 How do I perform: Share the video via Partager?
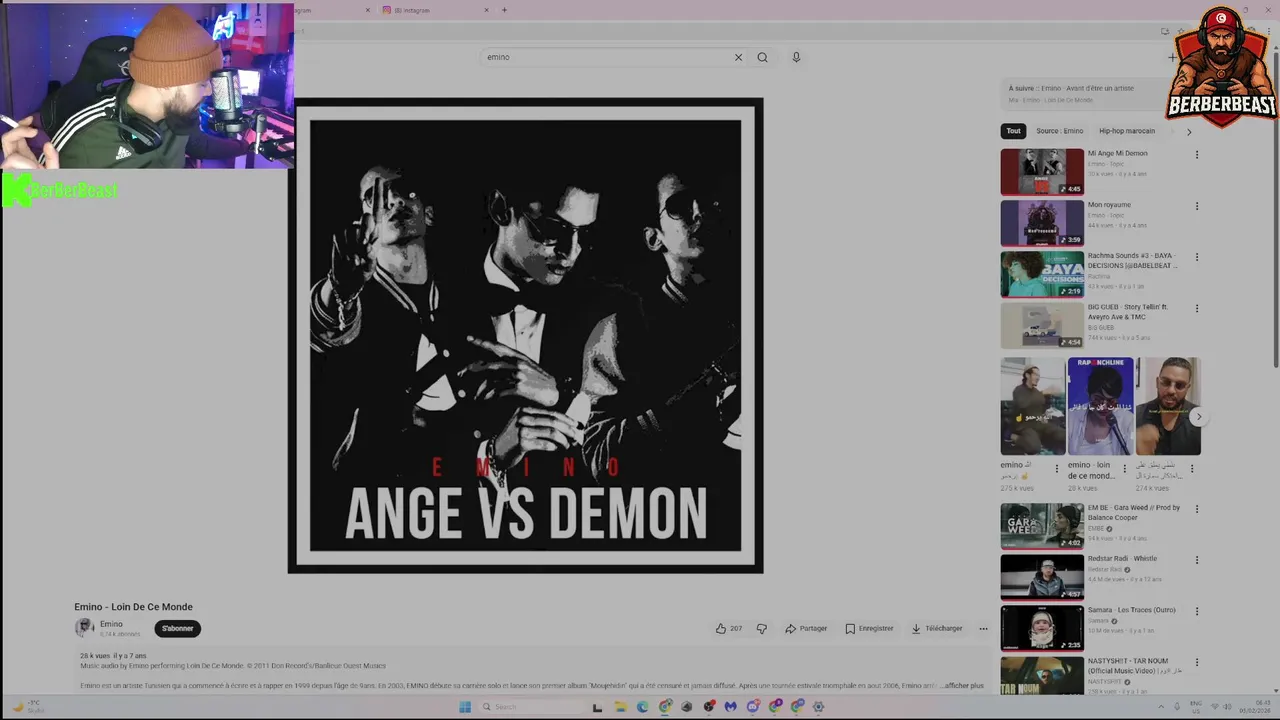[x=806, y=629]
